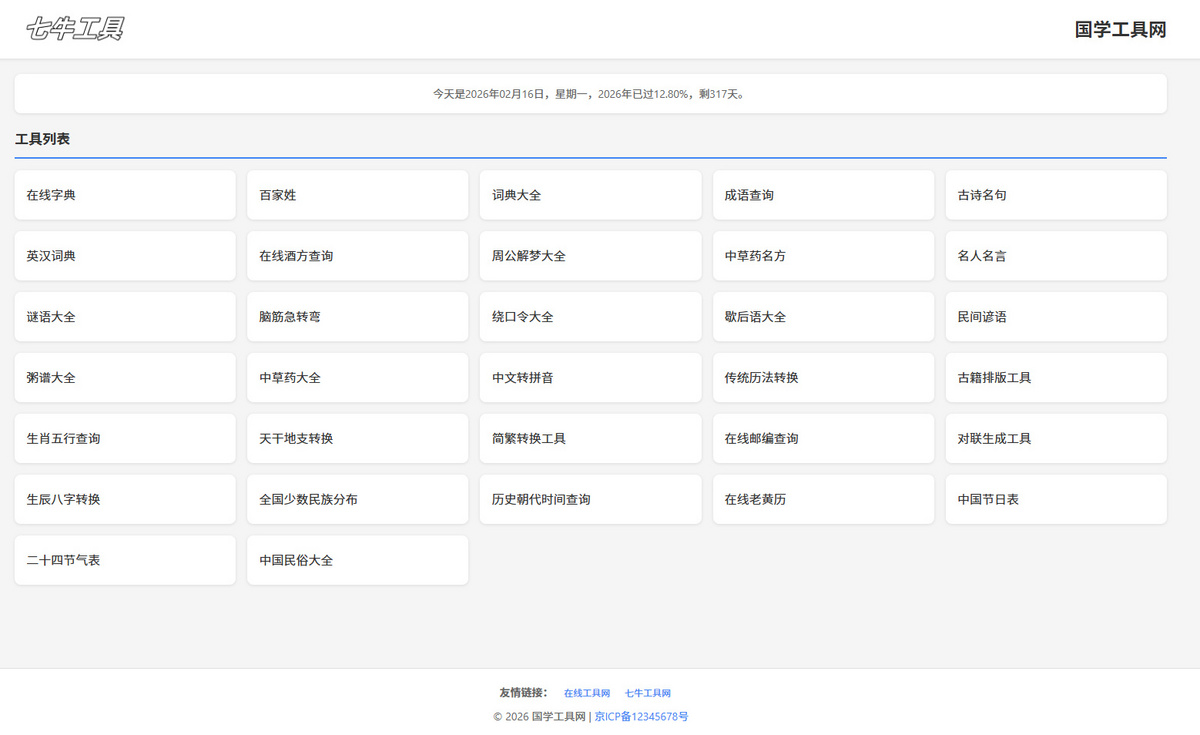The width and height of the screenshot is (1200, 735).
Task: Open the 中国节日表 card
Action: 1056,499
